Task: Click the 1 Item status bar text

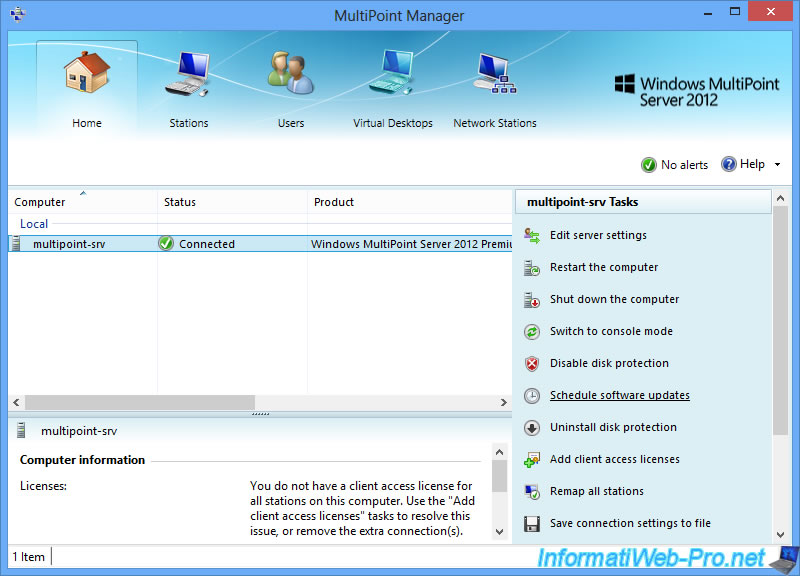Action: (x=29, y=557)
